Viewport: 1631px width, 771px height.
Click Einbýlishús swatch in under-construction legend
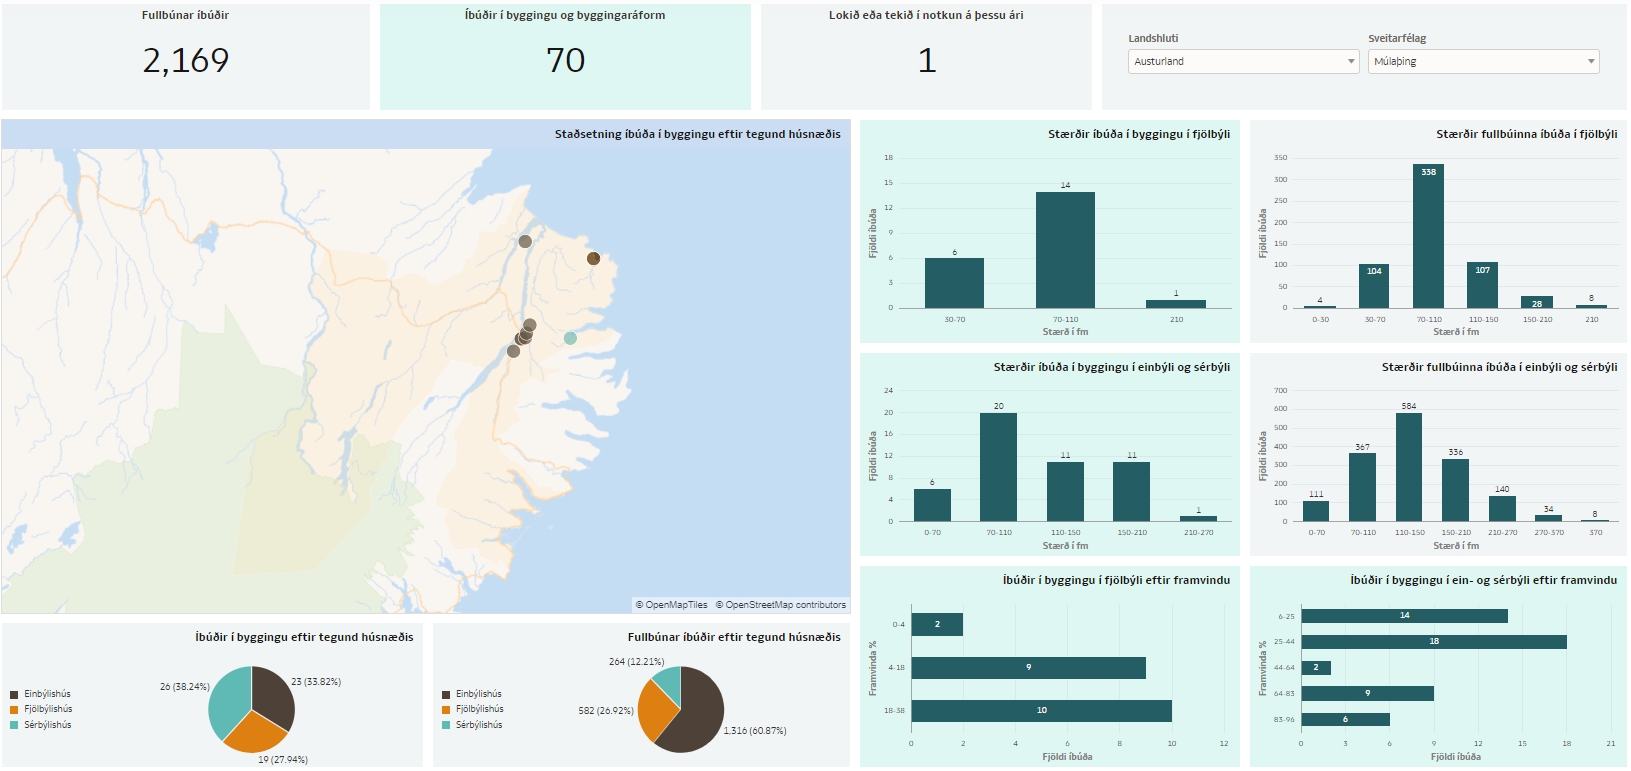click(14, 694)
